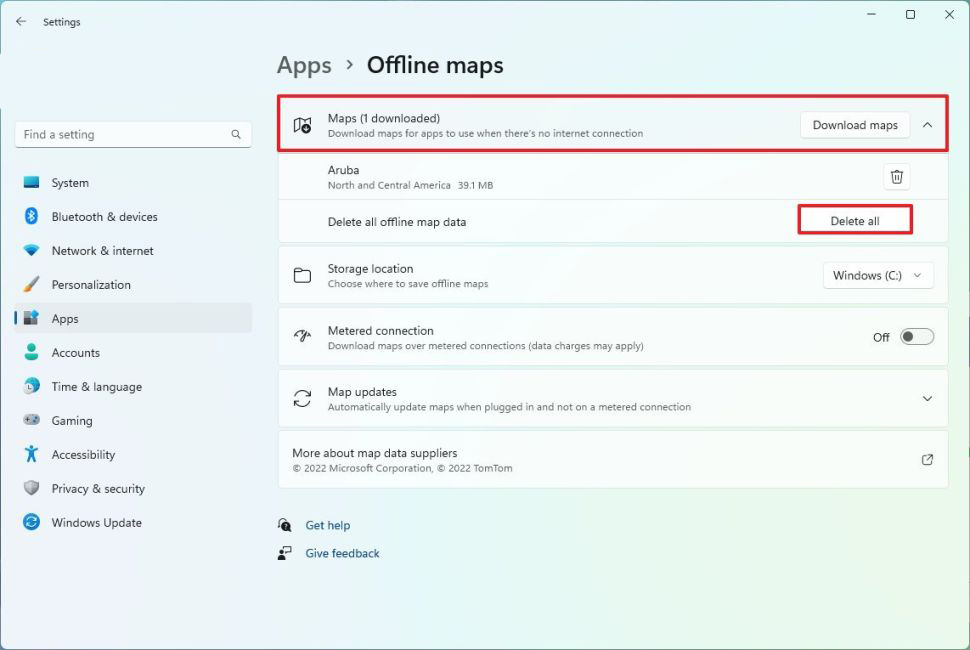Delete the Aruba map with trash icon
The height and width of the screenshot is (650, 970).
click(896, 177)
